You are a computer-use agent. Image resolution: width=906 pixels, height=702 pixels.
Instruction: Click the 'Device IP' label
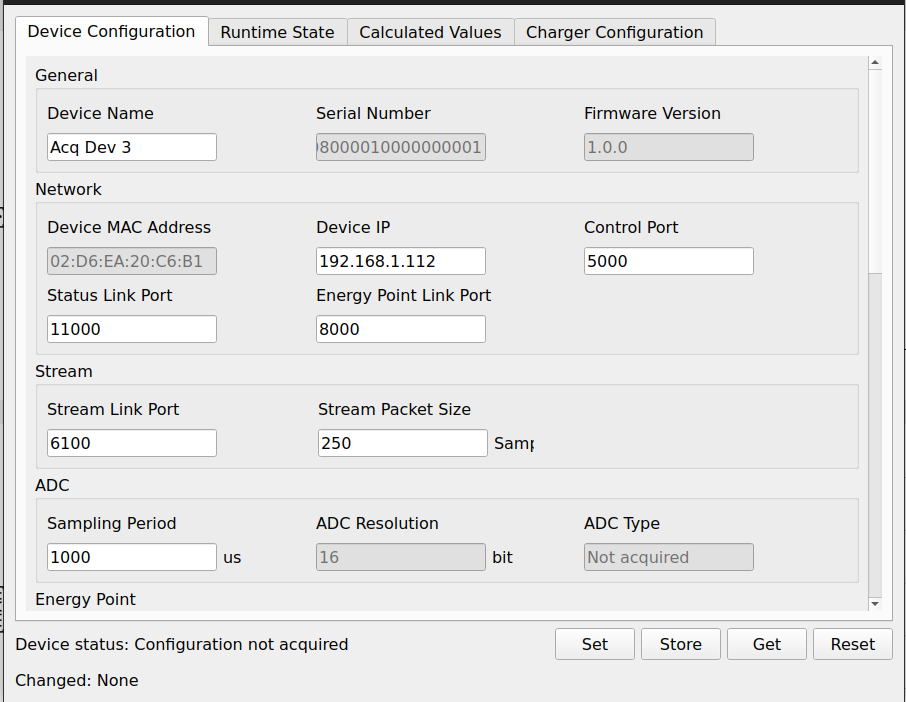pos(353,228)
